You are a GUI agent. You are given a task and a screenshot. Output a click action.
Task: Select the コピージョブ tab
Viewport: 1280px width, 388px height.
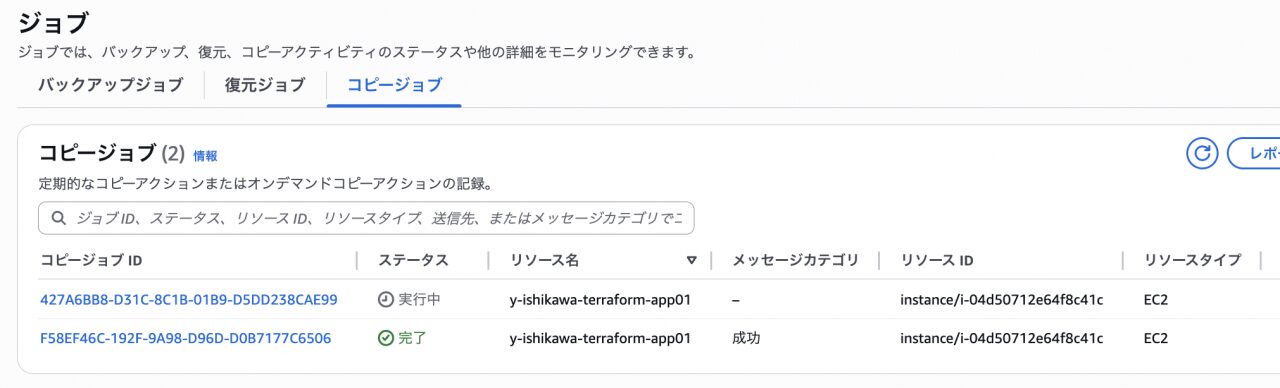(394, 85)
